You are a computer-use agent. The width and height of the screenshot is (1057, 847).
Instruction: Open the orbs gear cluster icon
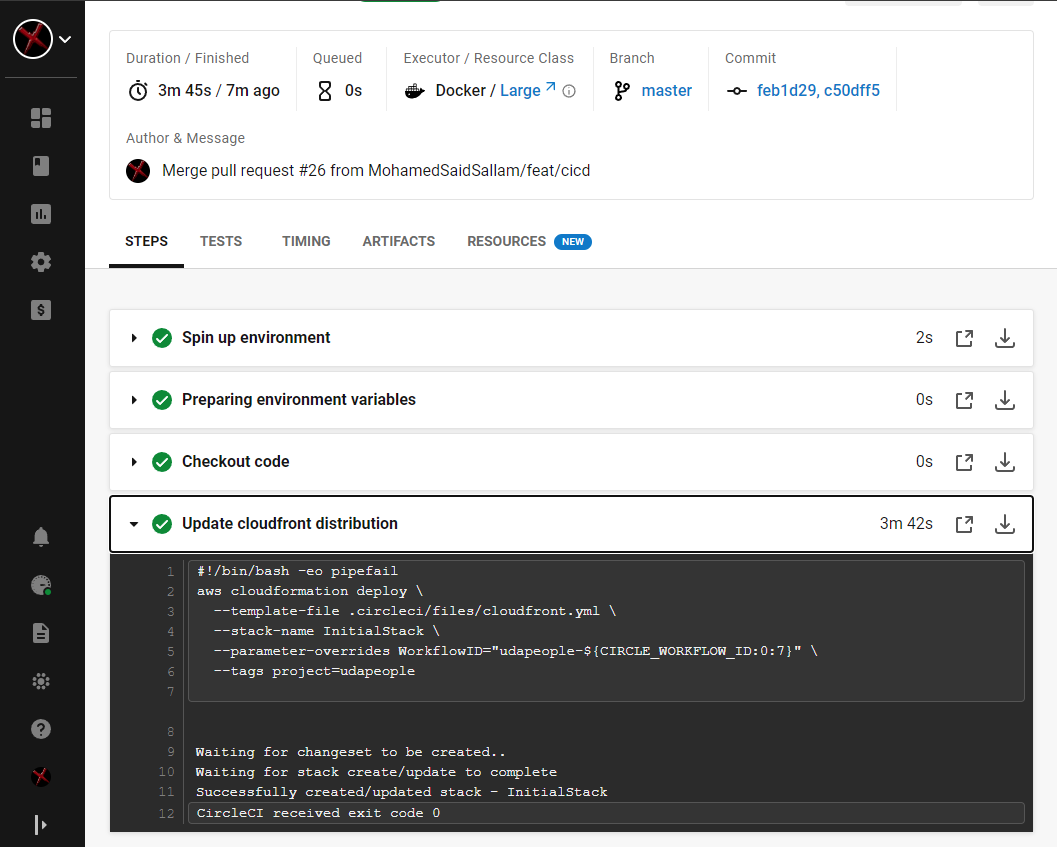coord(41,681)
